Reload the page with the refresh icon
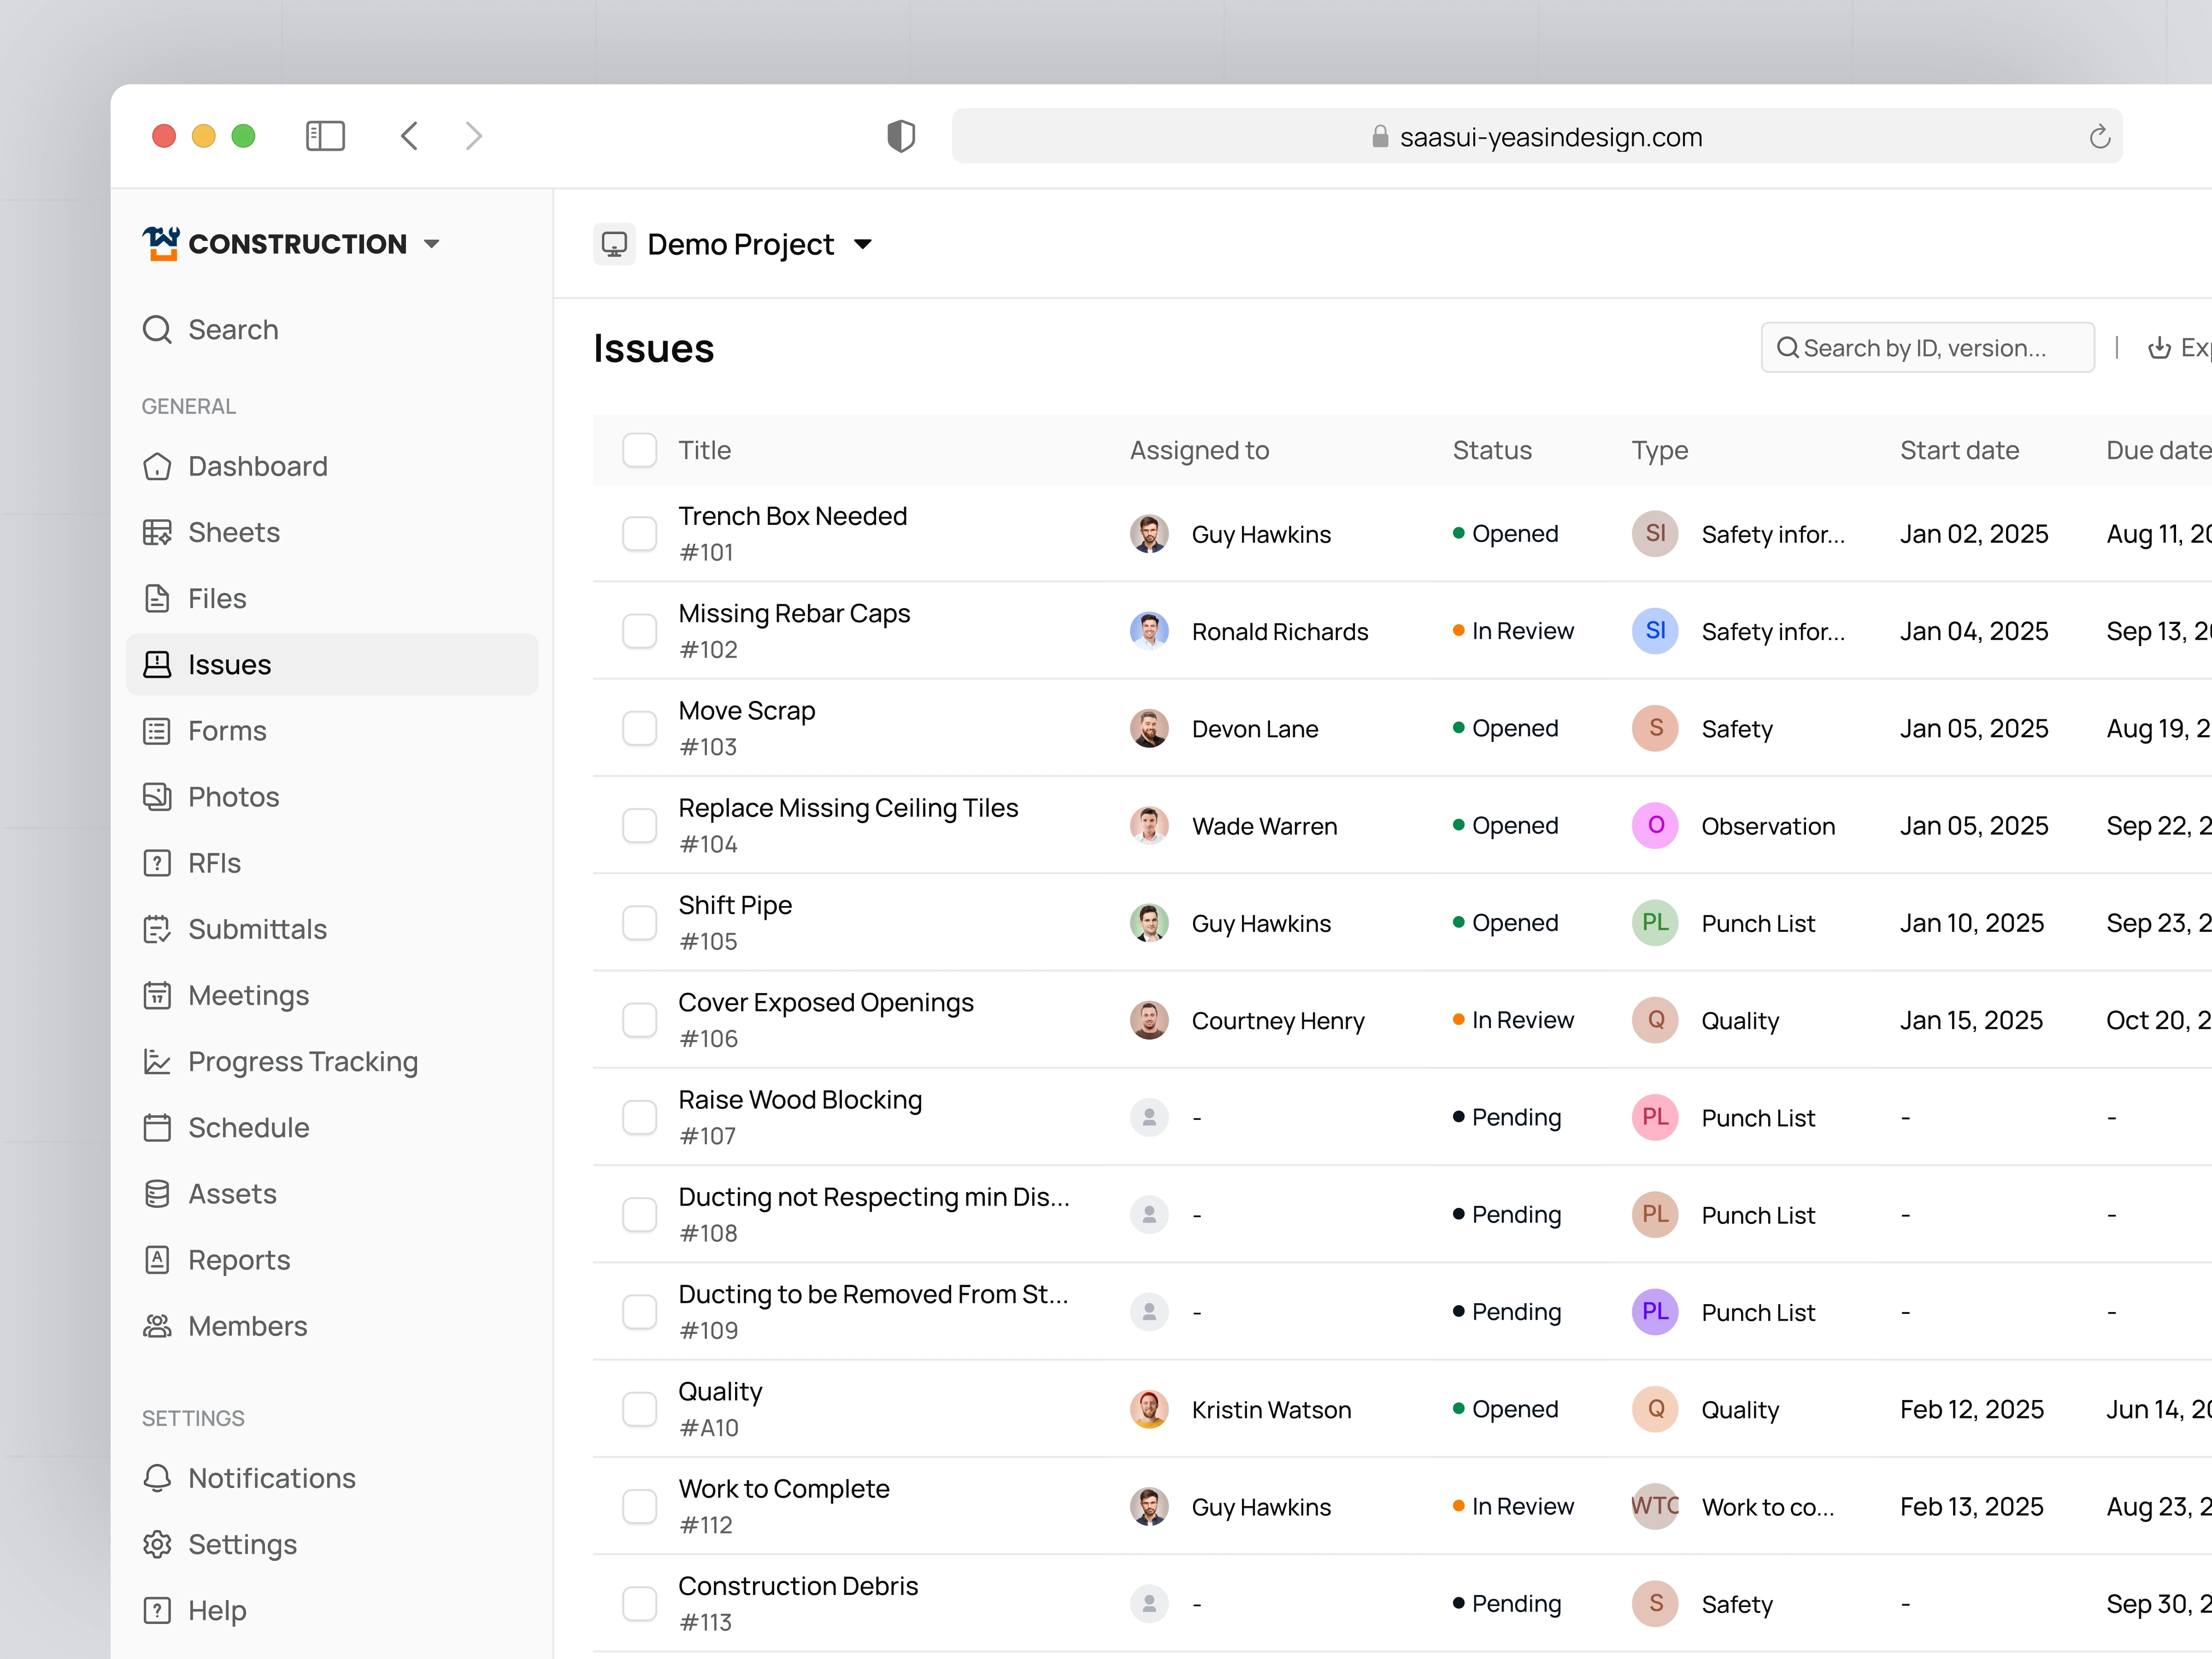 tap(2099, 137)
